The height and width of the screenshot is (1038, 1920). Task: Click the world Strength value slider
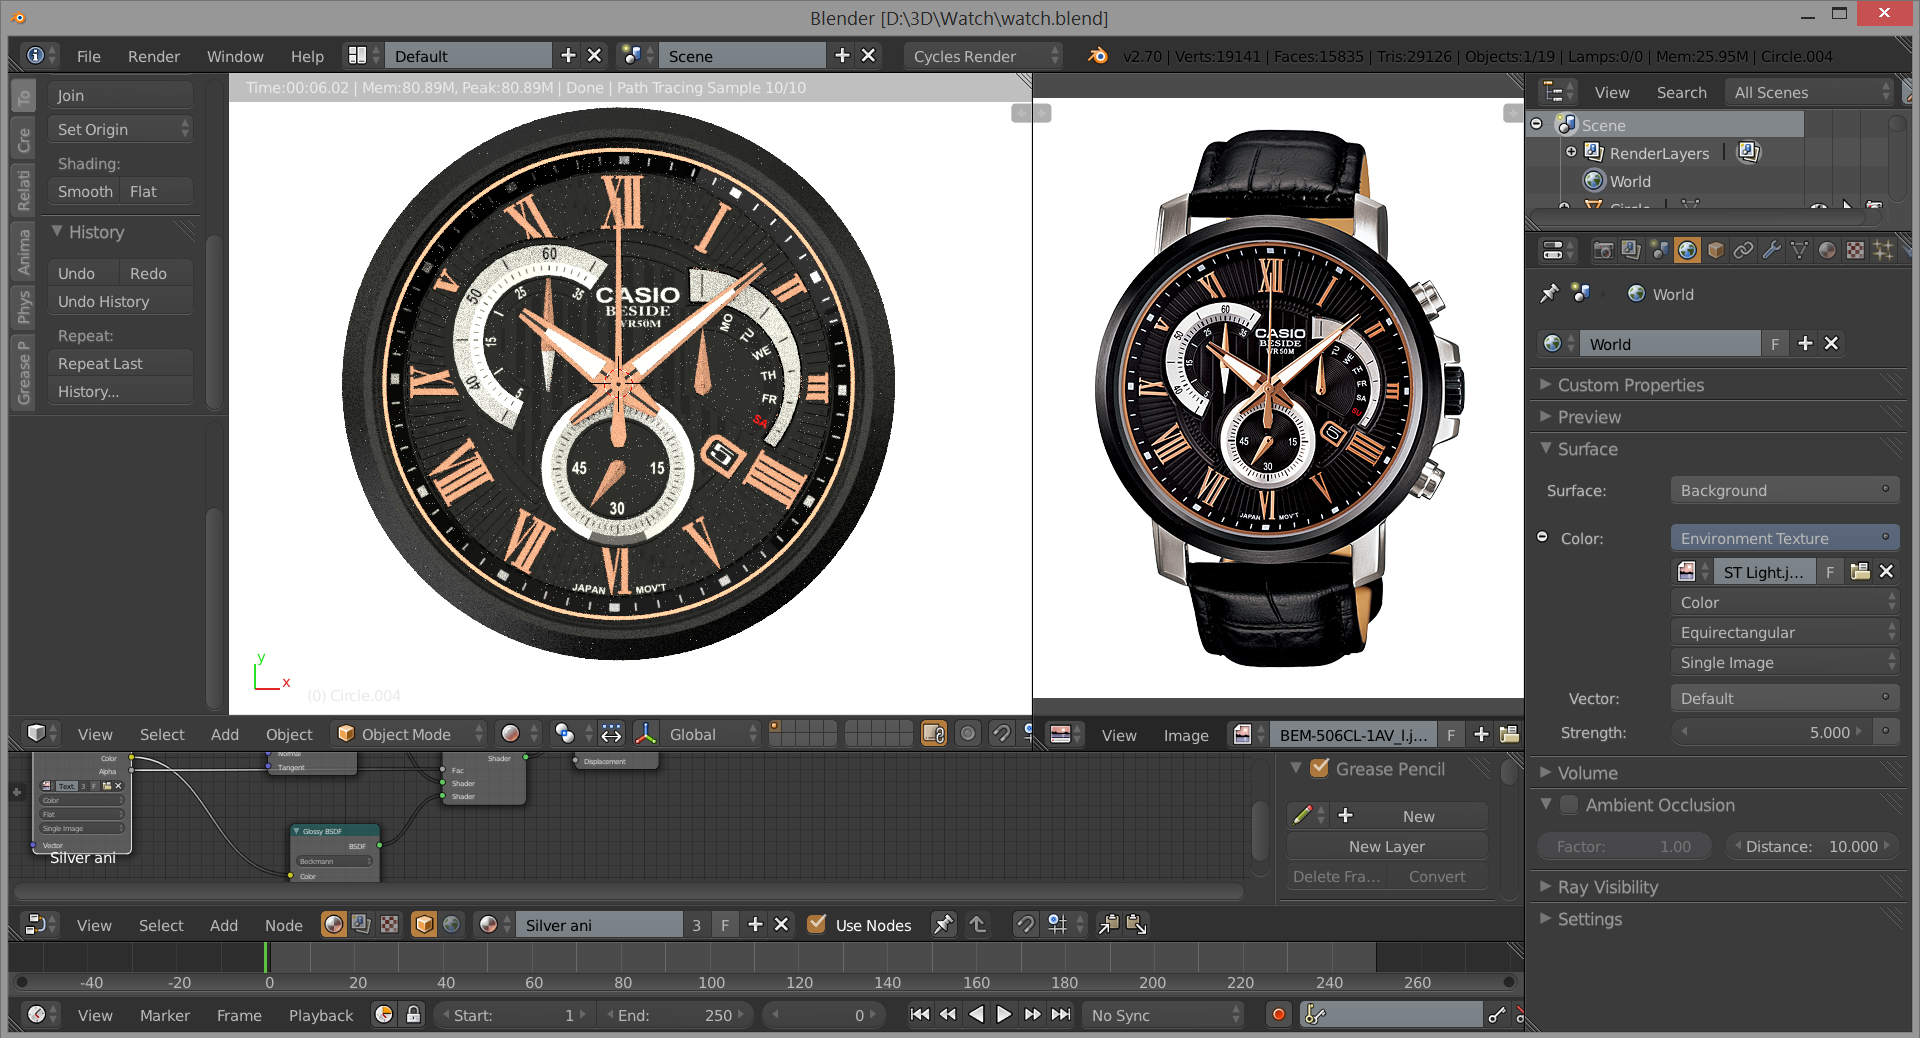(x=1770, y=732)
